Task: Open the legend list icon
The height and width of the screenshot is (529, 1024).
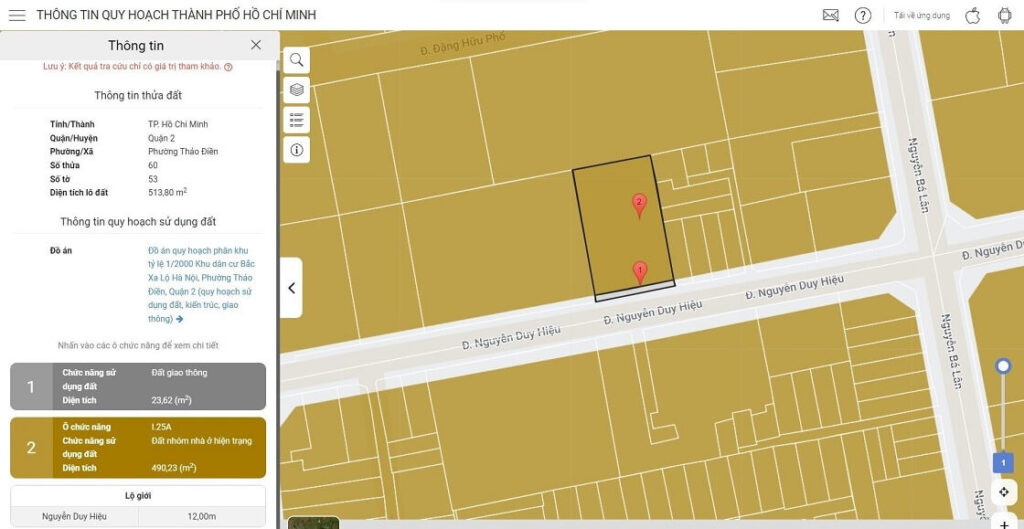Action: [x=297, y=120]
